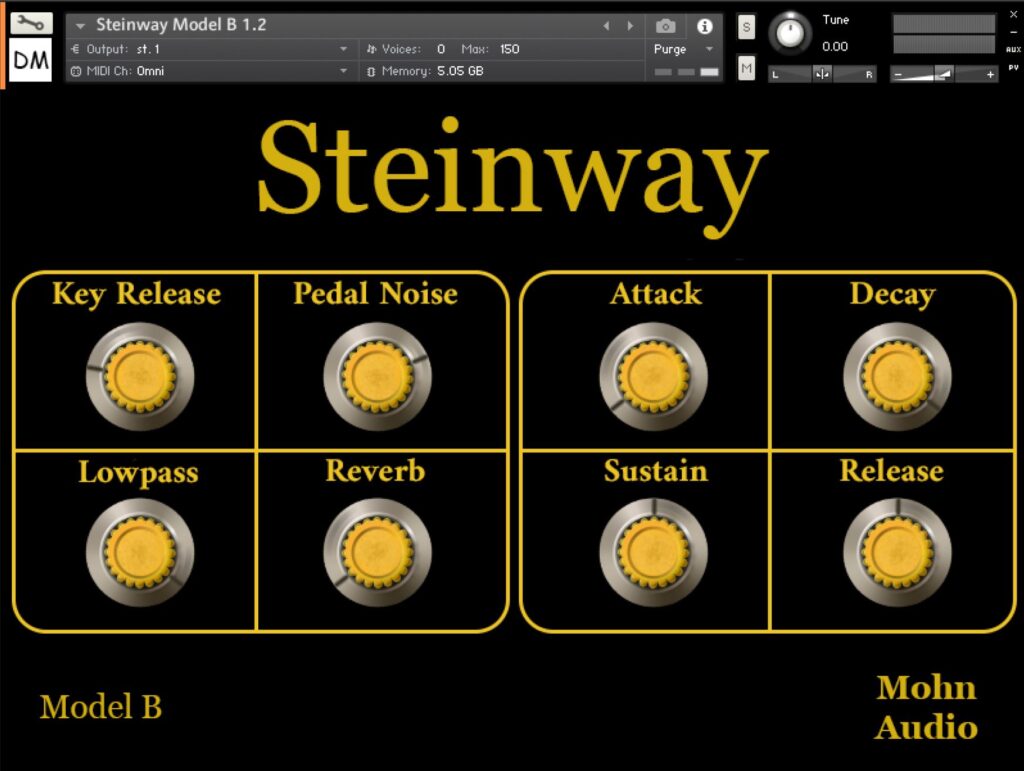Click the Sustain knob
The image size is (1024, 771).
pos(654,553)
